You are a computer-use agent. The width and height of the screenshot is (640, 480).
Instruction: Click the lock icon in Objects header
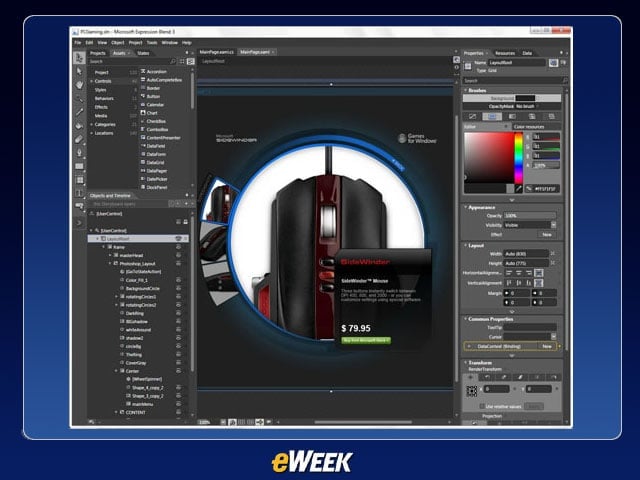[185, 222]
